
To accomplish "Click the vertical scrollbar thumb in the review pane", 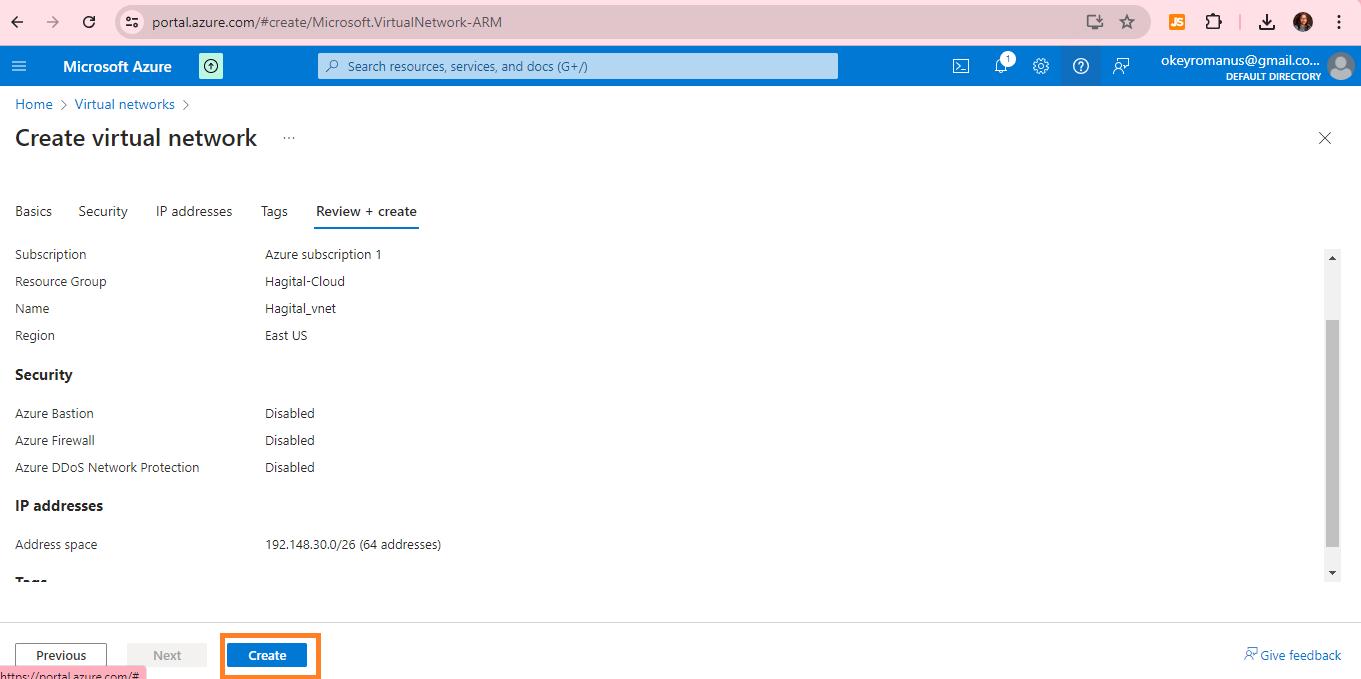I will pyautogui.click(x=1332, y=433).
